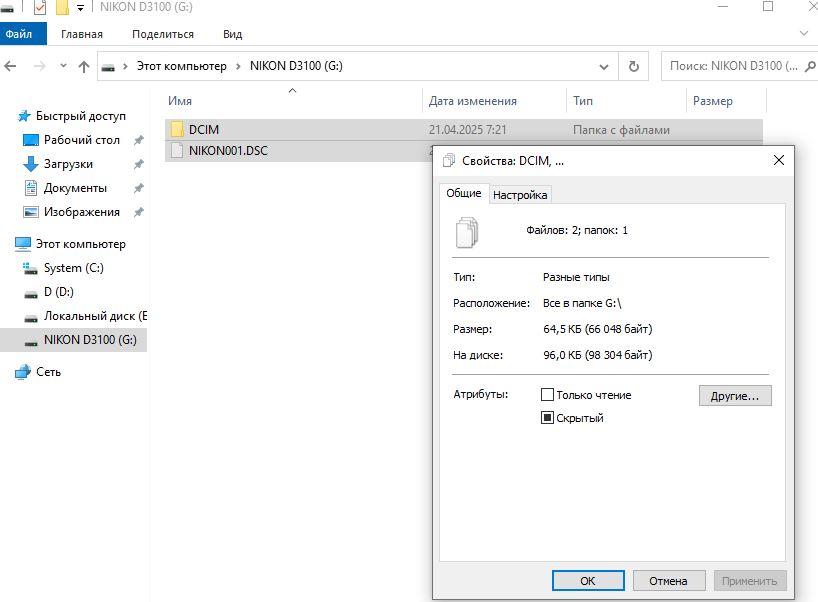This screenshot has width=818, height=602.
Task: Open recent locations dropdown arrow
Action: pyautogui.click(x=63, y=66)
